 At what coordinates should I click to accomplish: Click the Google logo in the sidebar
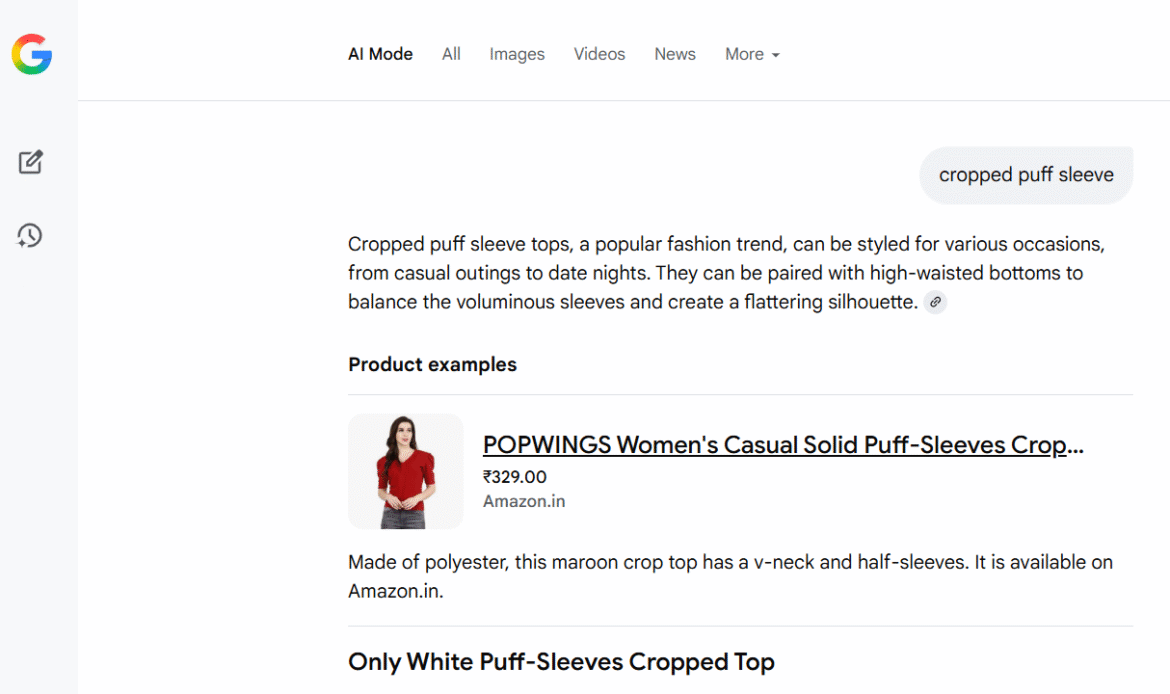(x=32, y=54)
